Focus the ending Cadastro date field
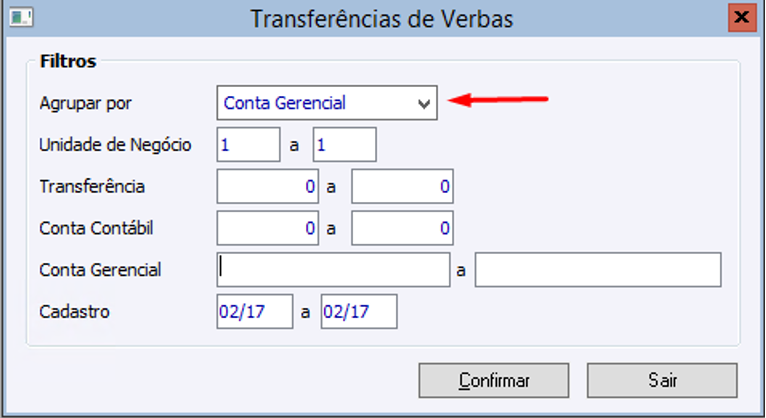The width and height of the screenshot is (766, 418). pyautogui.click(x=359, y=312)
